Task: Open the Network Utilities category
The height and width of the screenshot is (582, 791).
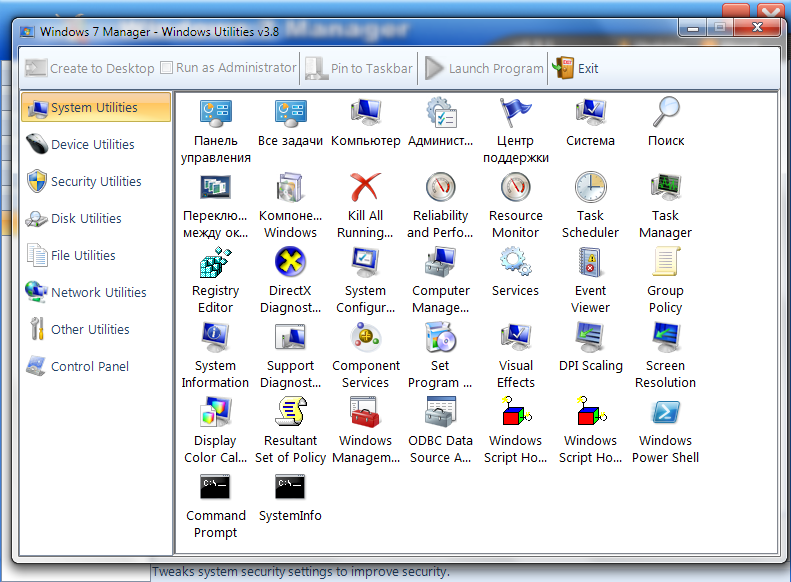Action: click(97, 292)
